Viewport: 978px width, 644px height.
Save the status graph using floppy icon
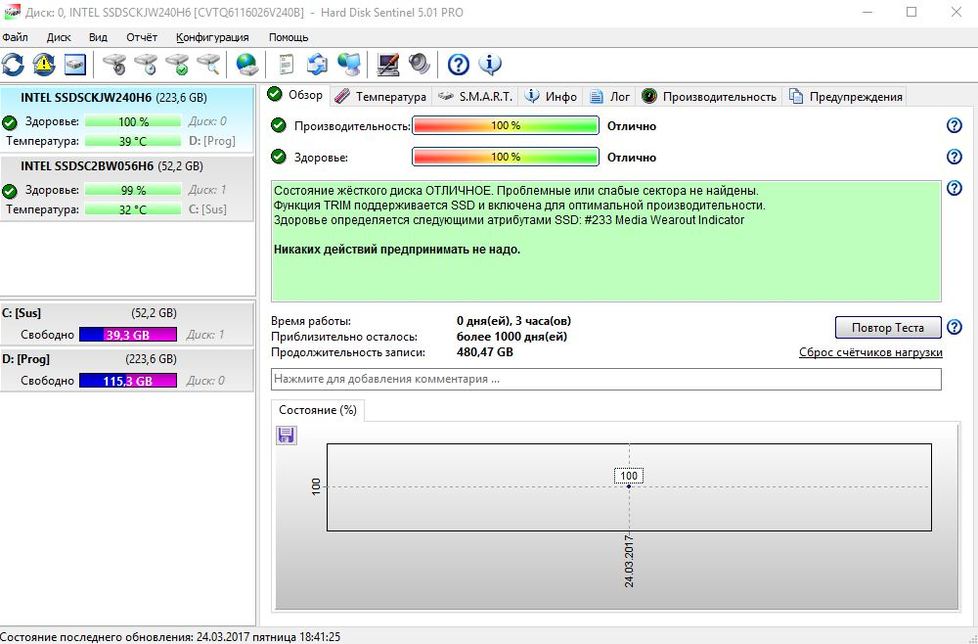286,435
